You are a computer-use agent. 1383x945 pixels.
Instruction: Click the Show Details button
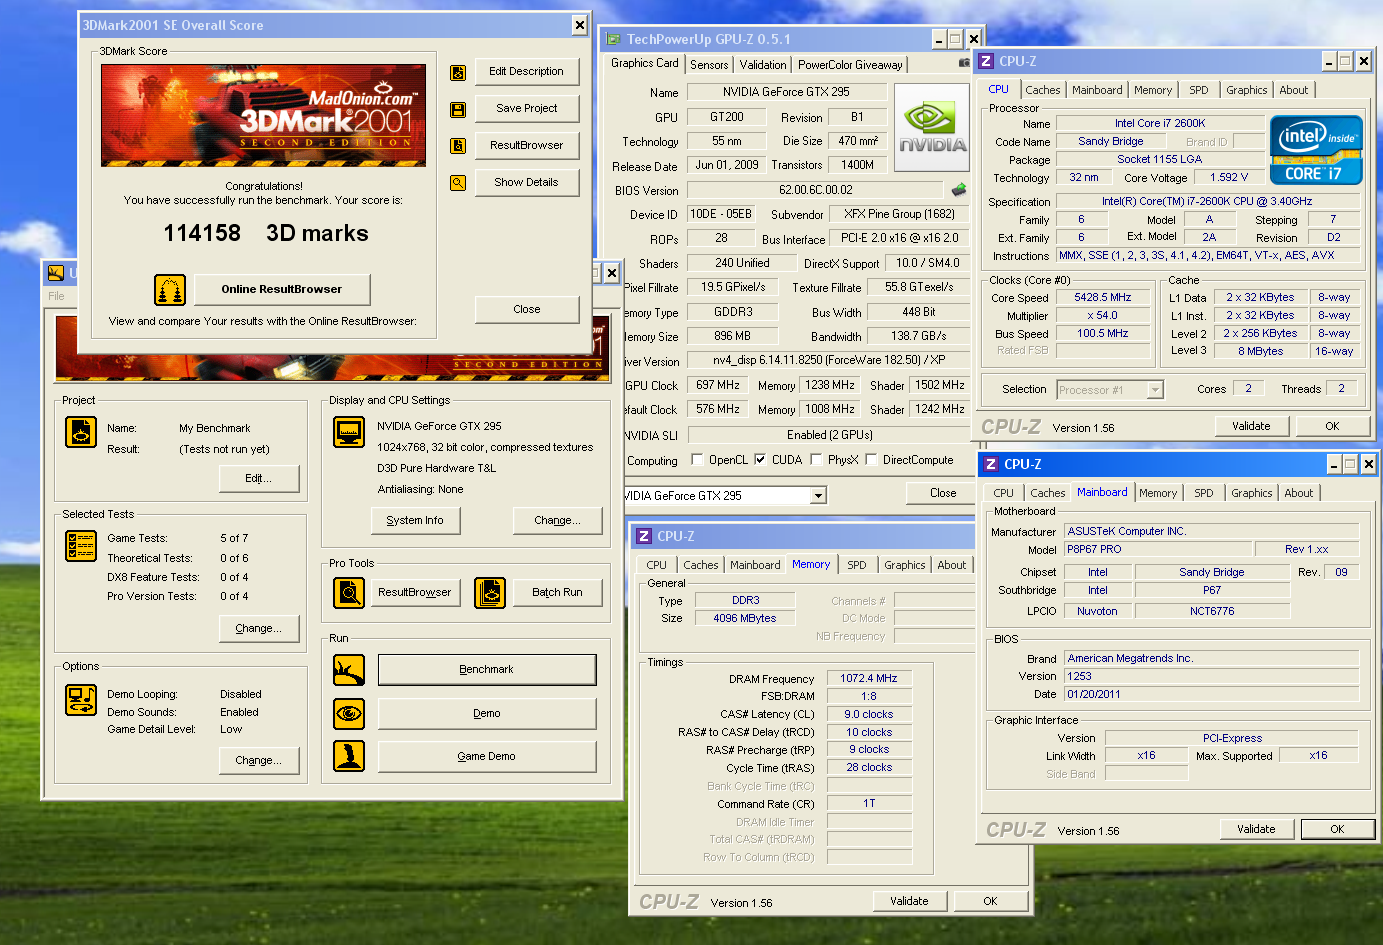point(526,183)
